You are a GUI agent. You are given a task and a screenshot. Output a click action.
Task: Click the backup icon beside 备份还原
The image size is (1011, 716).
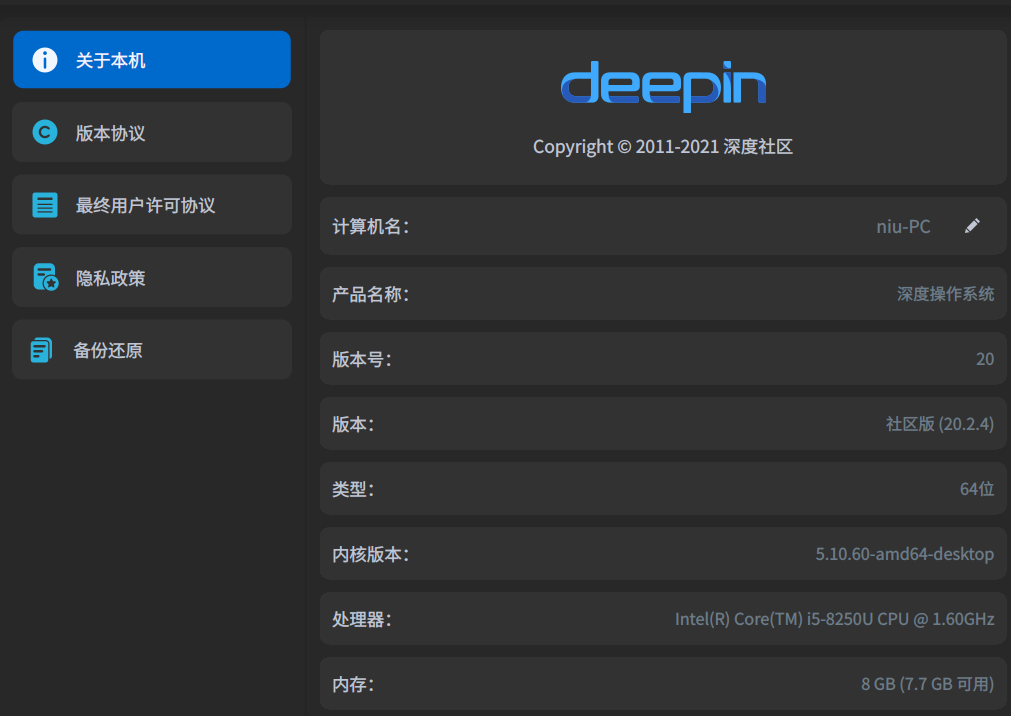(x=41, y=350)
